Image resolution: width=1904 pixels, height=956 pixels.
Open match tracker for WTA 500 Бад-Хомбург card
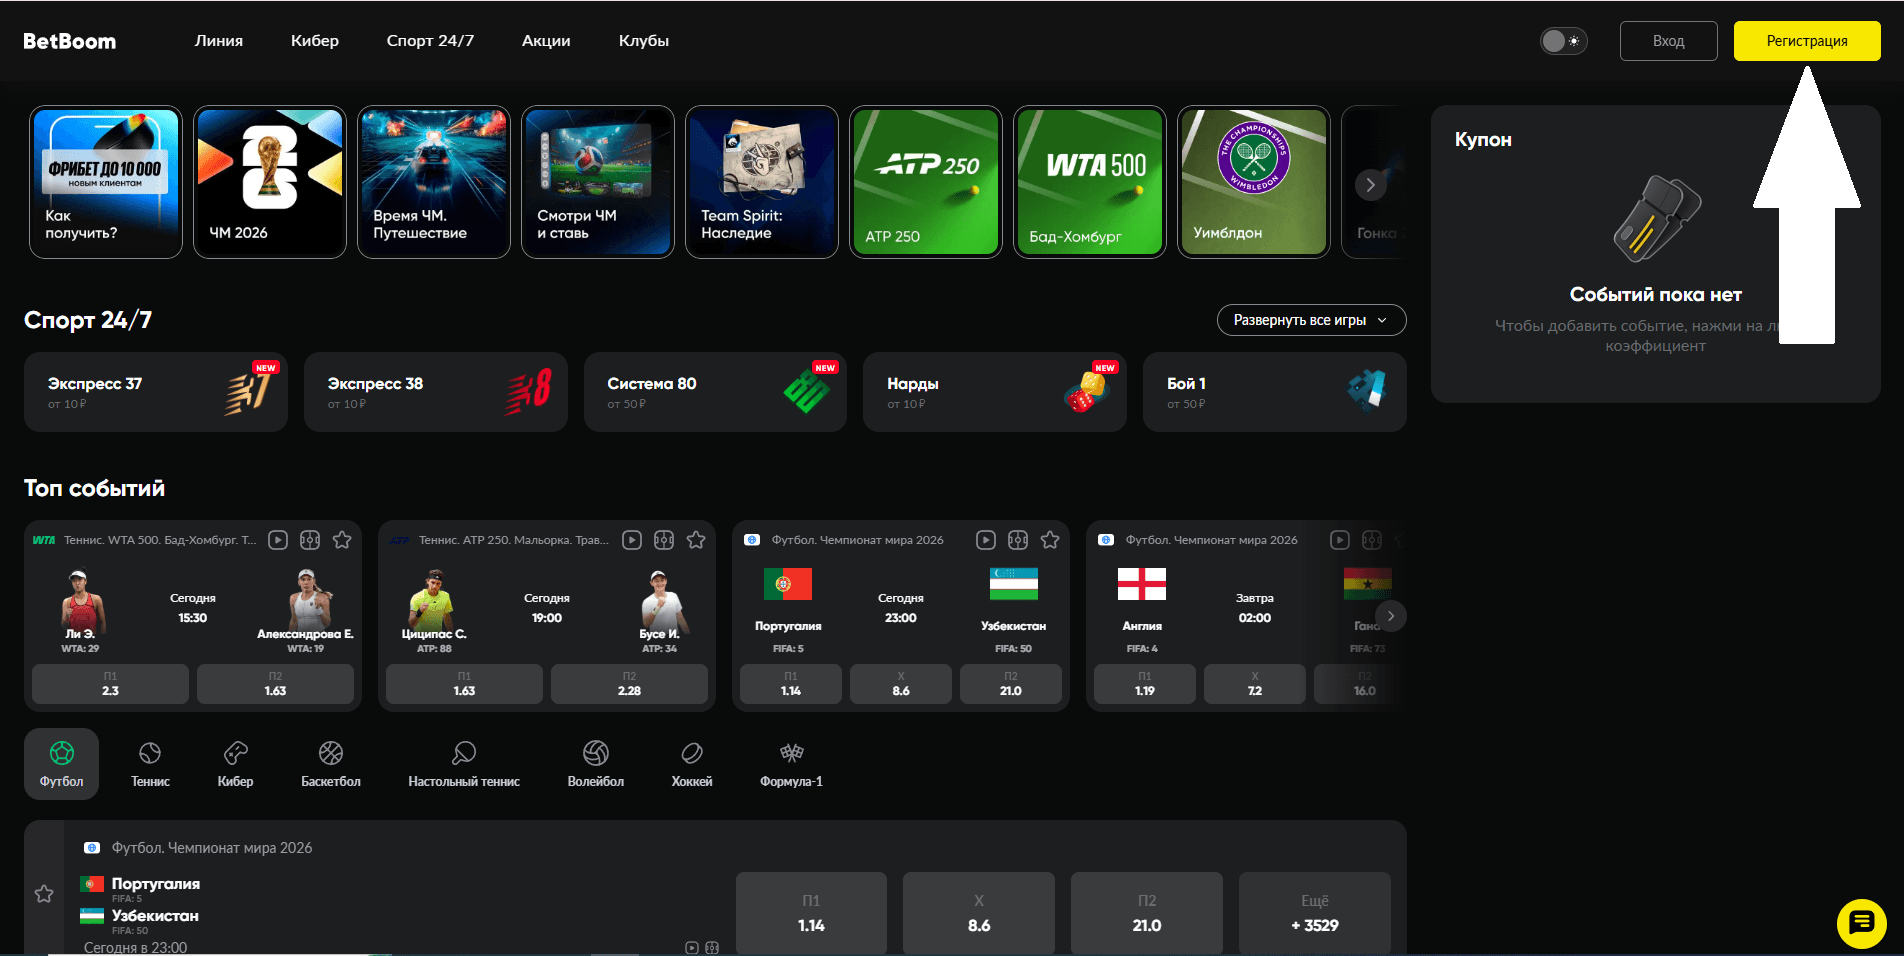(310, 540)
